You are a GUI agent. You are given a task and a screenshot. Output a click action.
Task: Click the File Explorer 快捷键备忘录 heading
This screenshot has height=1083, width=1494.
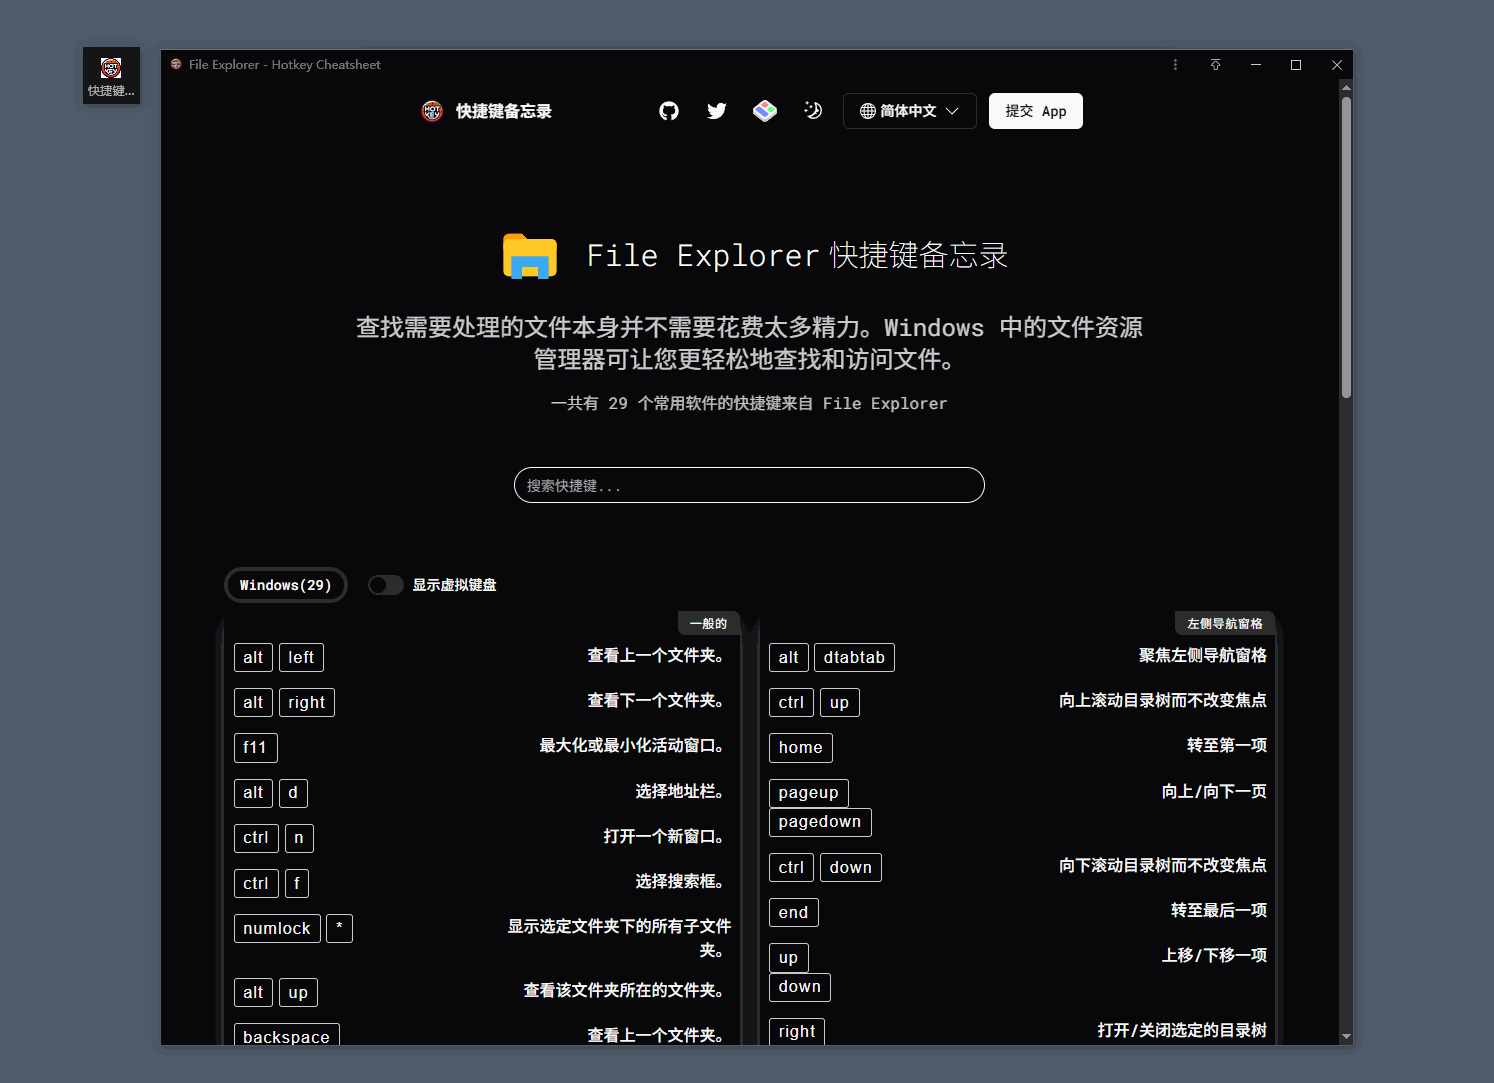click(797, 256)
